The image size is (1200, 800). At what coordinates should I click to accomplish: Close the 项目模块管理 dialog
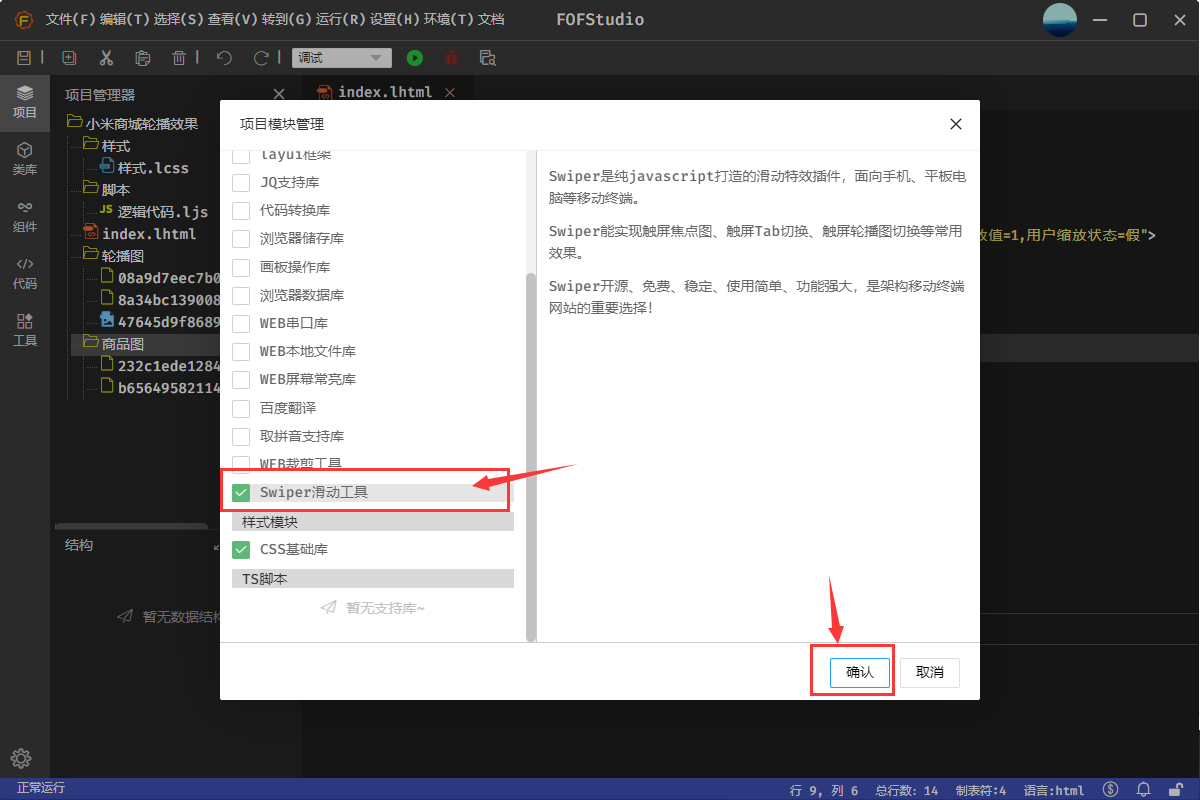tap(956, 124)
